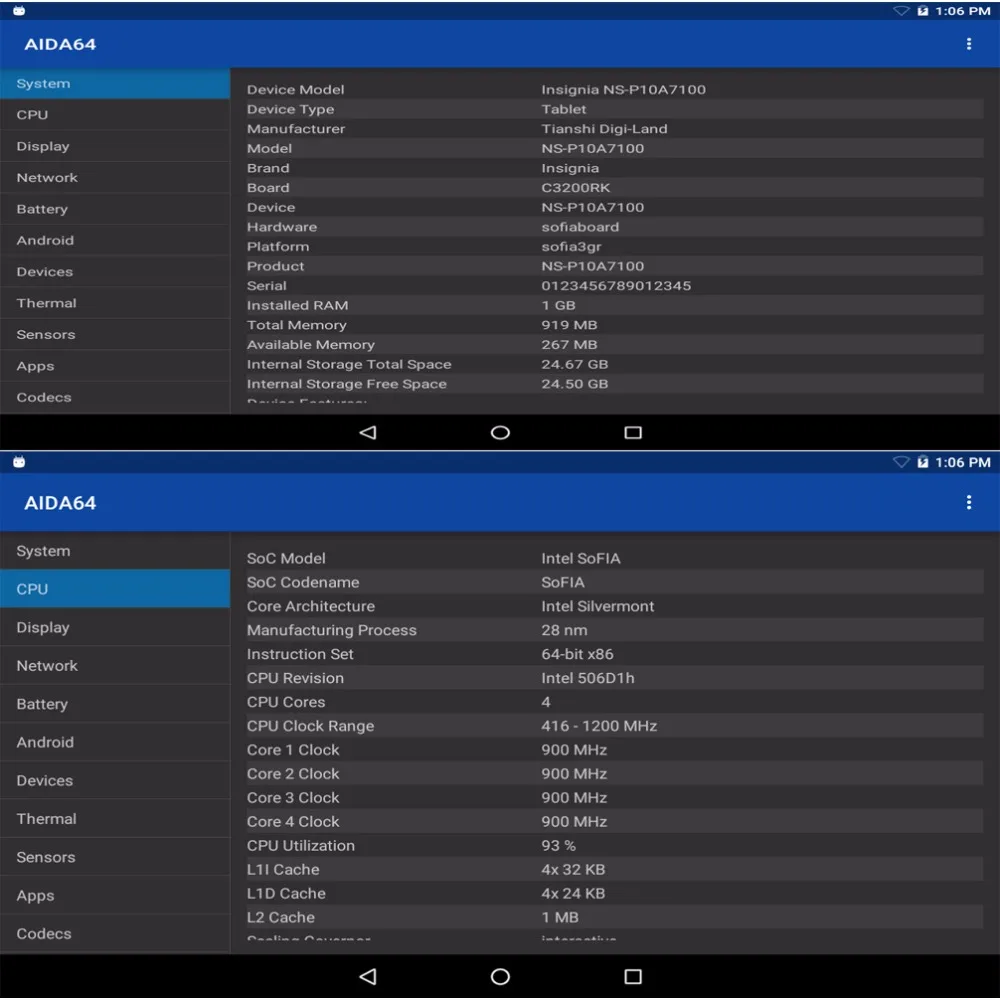This screenshot has height=1000, width=1000.
Task: Tap AIDA64 title in top screenshot
Action: point(60,44)
